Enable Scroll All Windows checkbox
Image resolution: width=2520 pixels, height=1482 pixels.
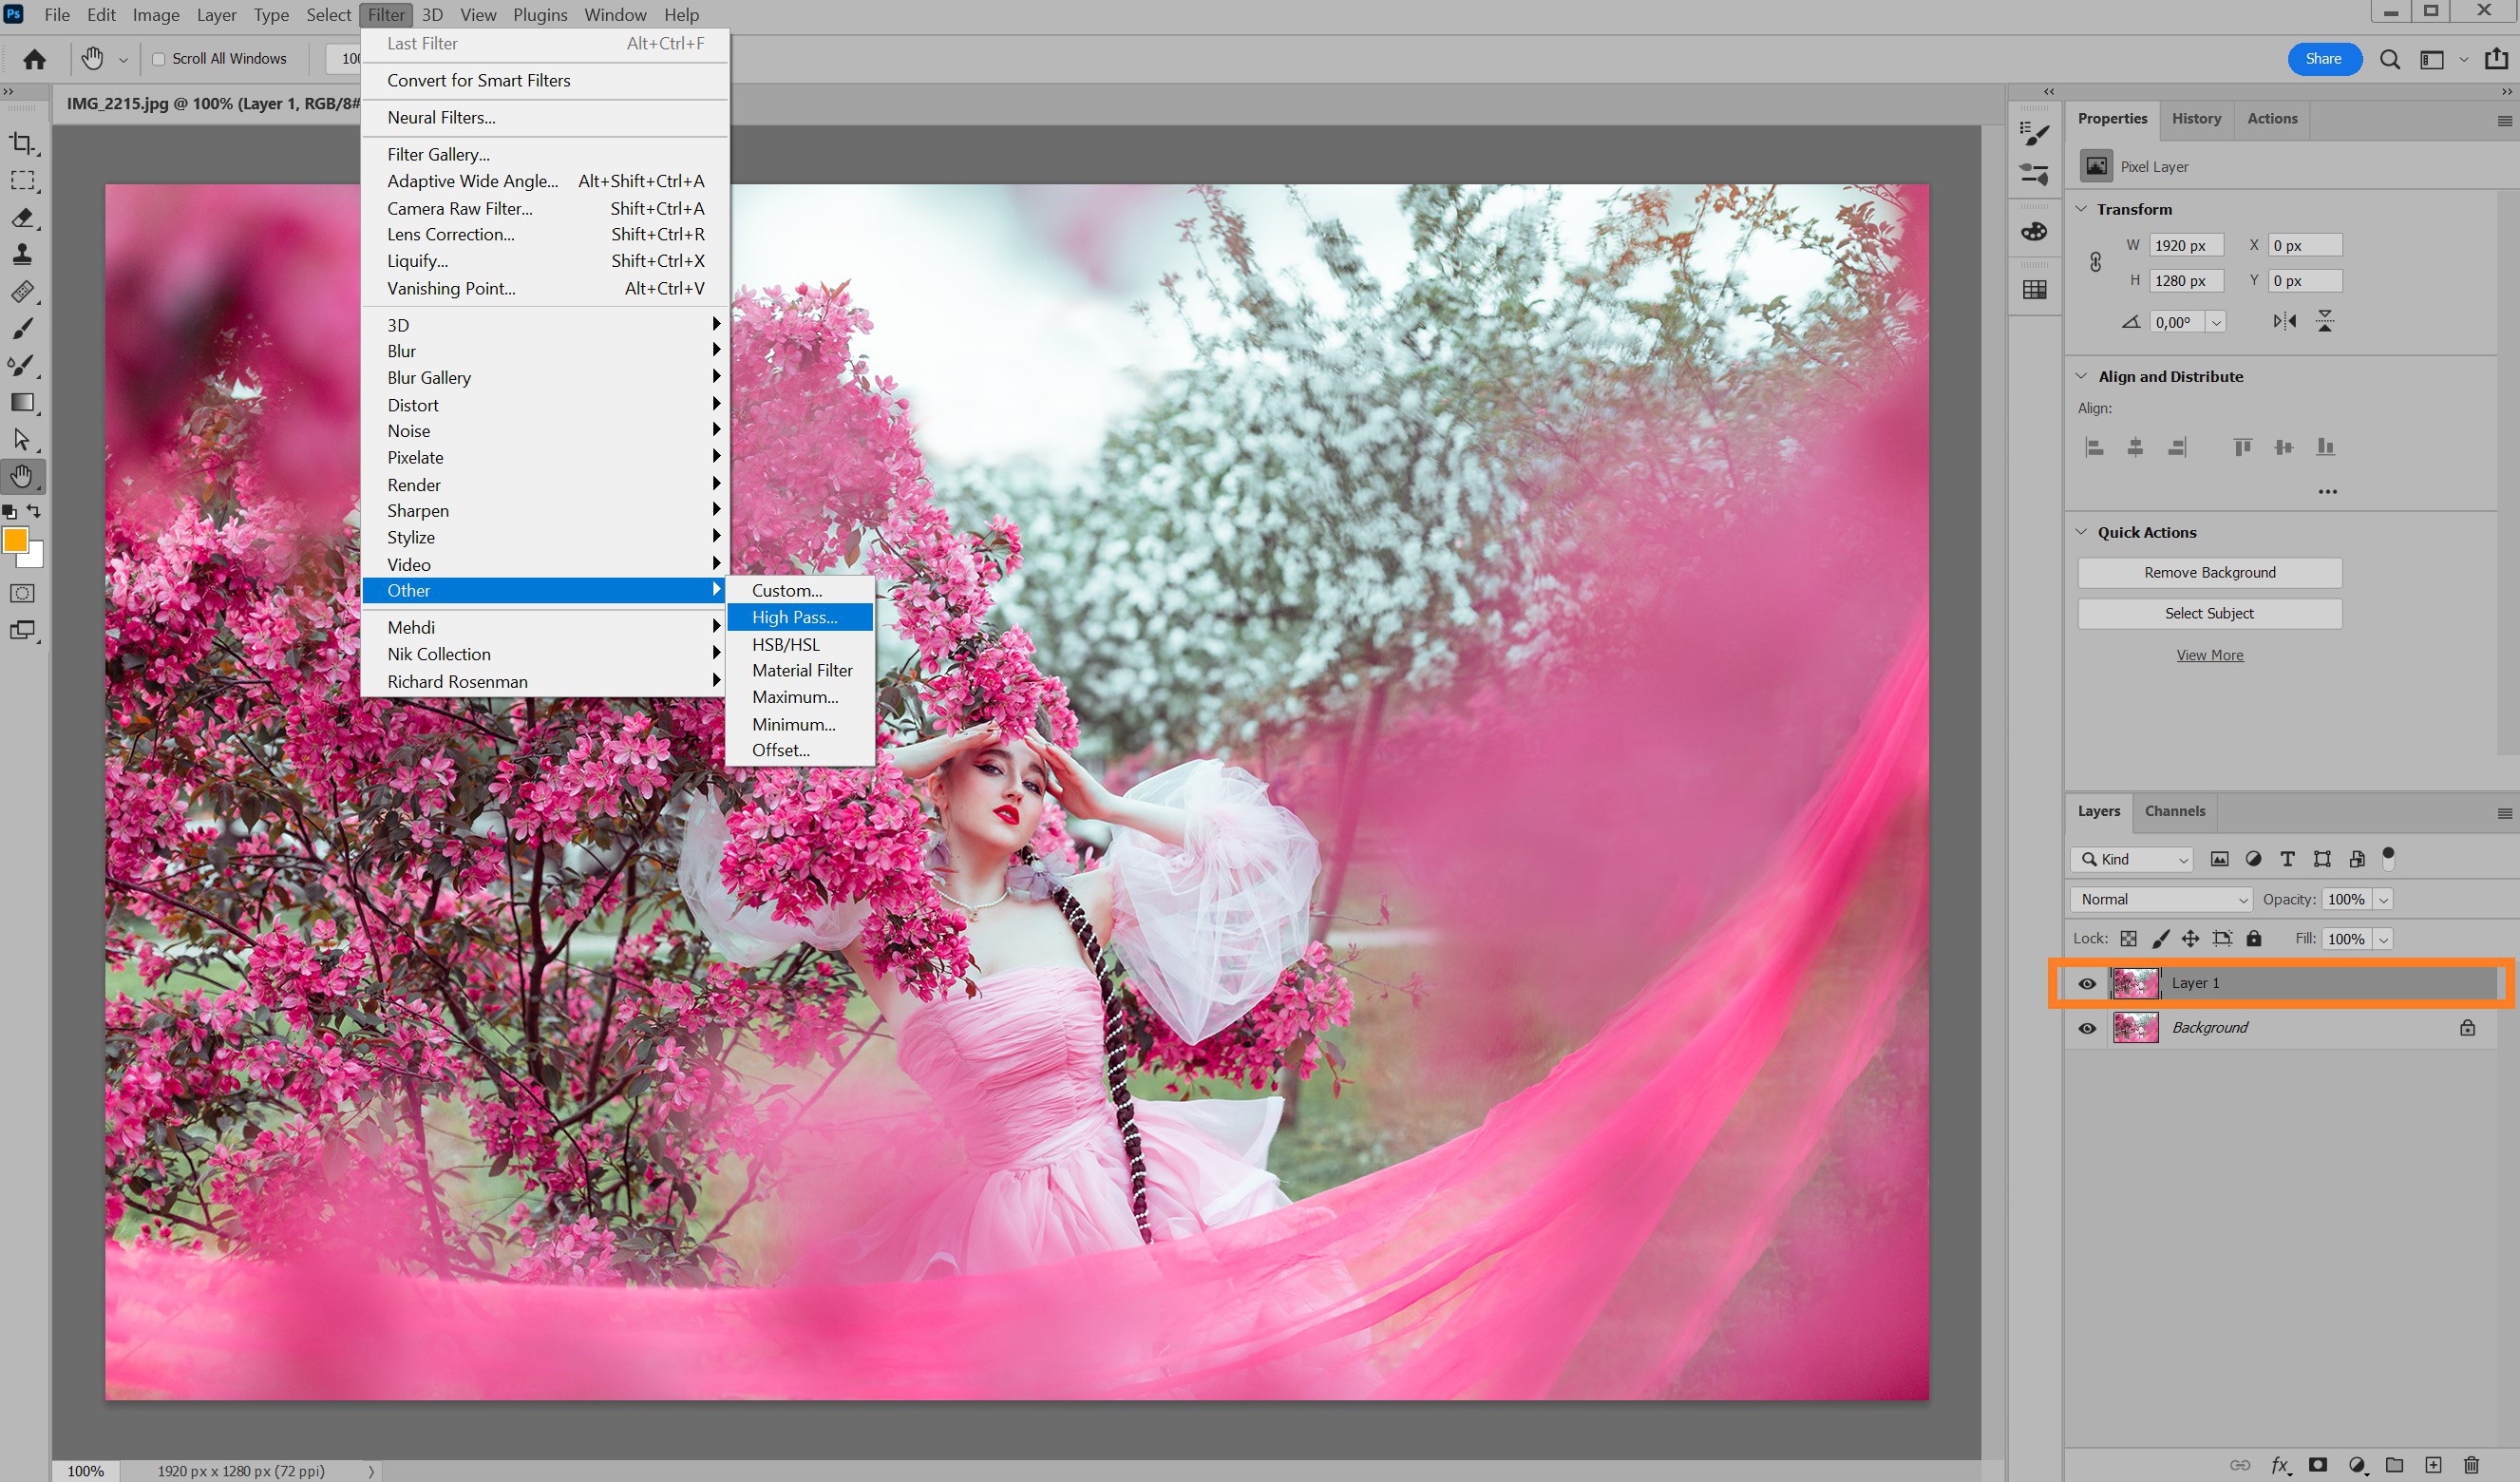pos(158,59)
